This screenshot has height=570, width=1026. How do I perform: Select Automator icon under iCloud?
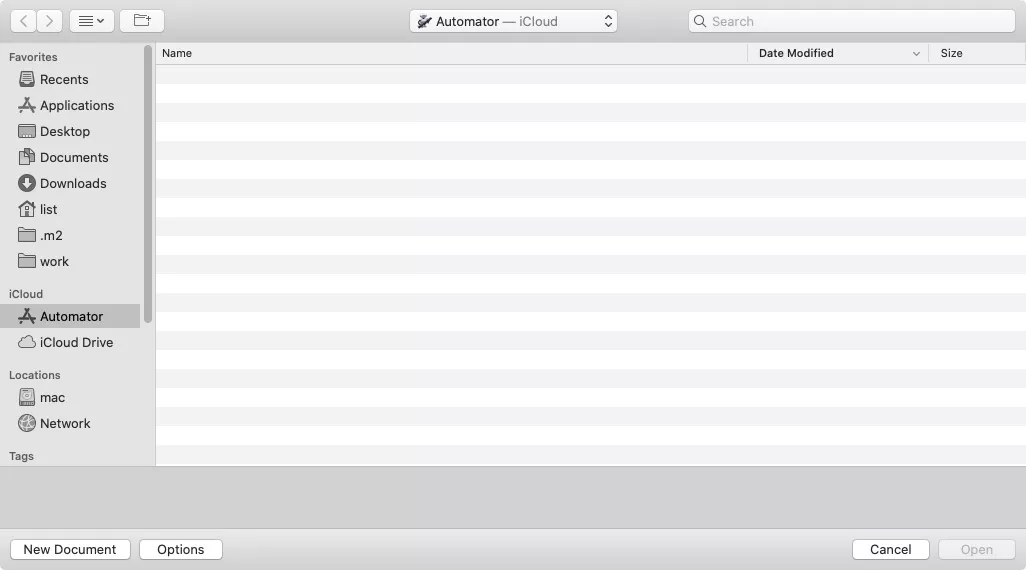(x=27, y=316)
